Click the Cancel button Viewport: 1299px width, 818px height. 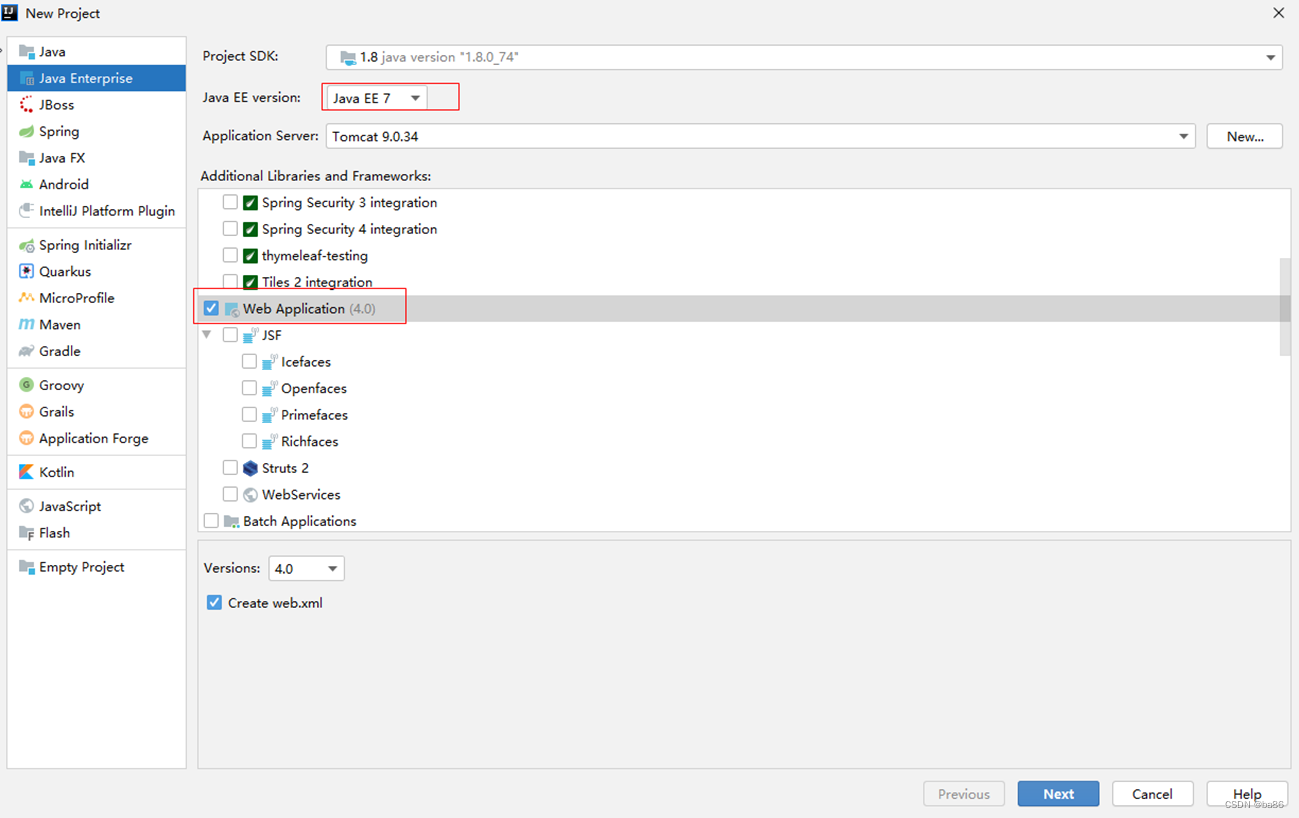(x=1152, y=794)
